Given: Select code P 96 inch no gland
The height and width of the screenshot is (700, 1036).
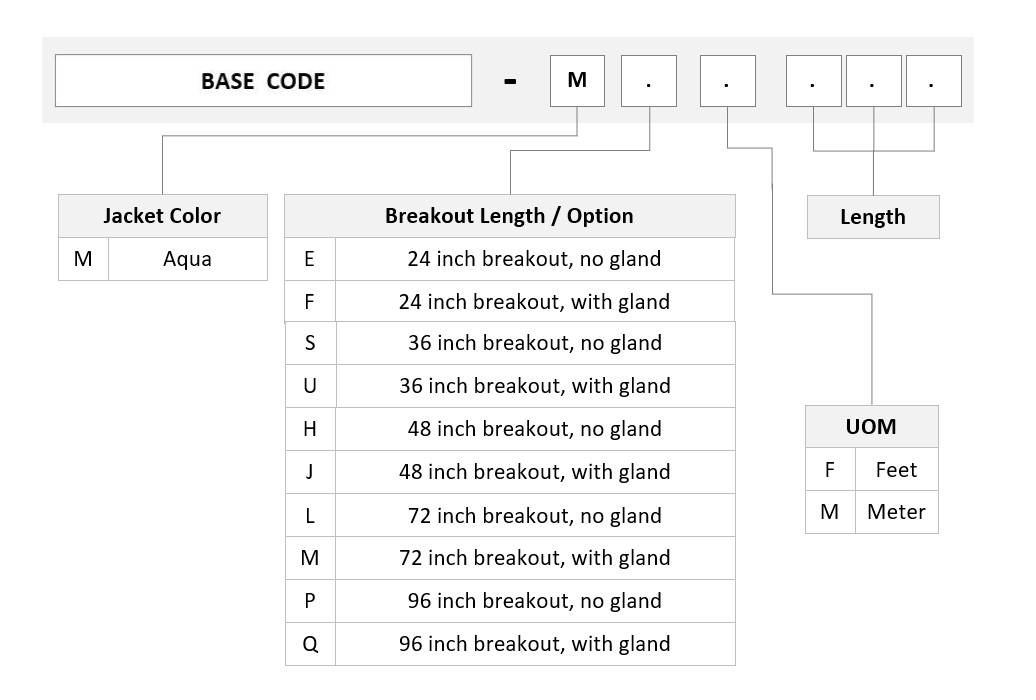Looking at the screenshot, I should click(510, 601).
